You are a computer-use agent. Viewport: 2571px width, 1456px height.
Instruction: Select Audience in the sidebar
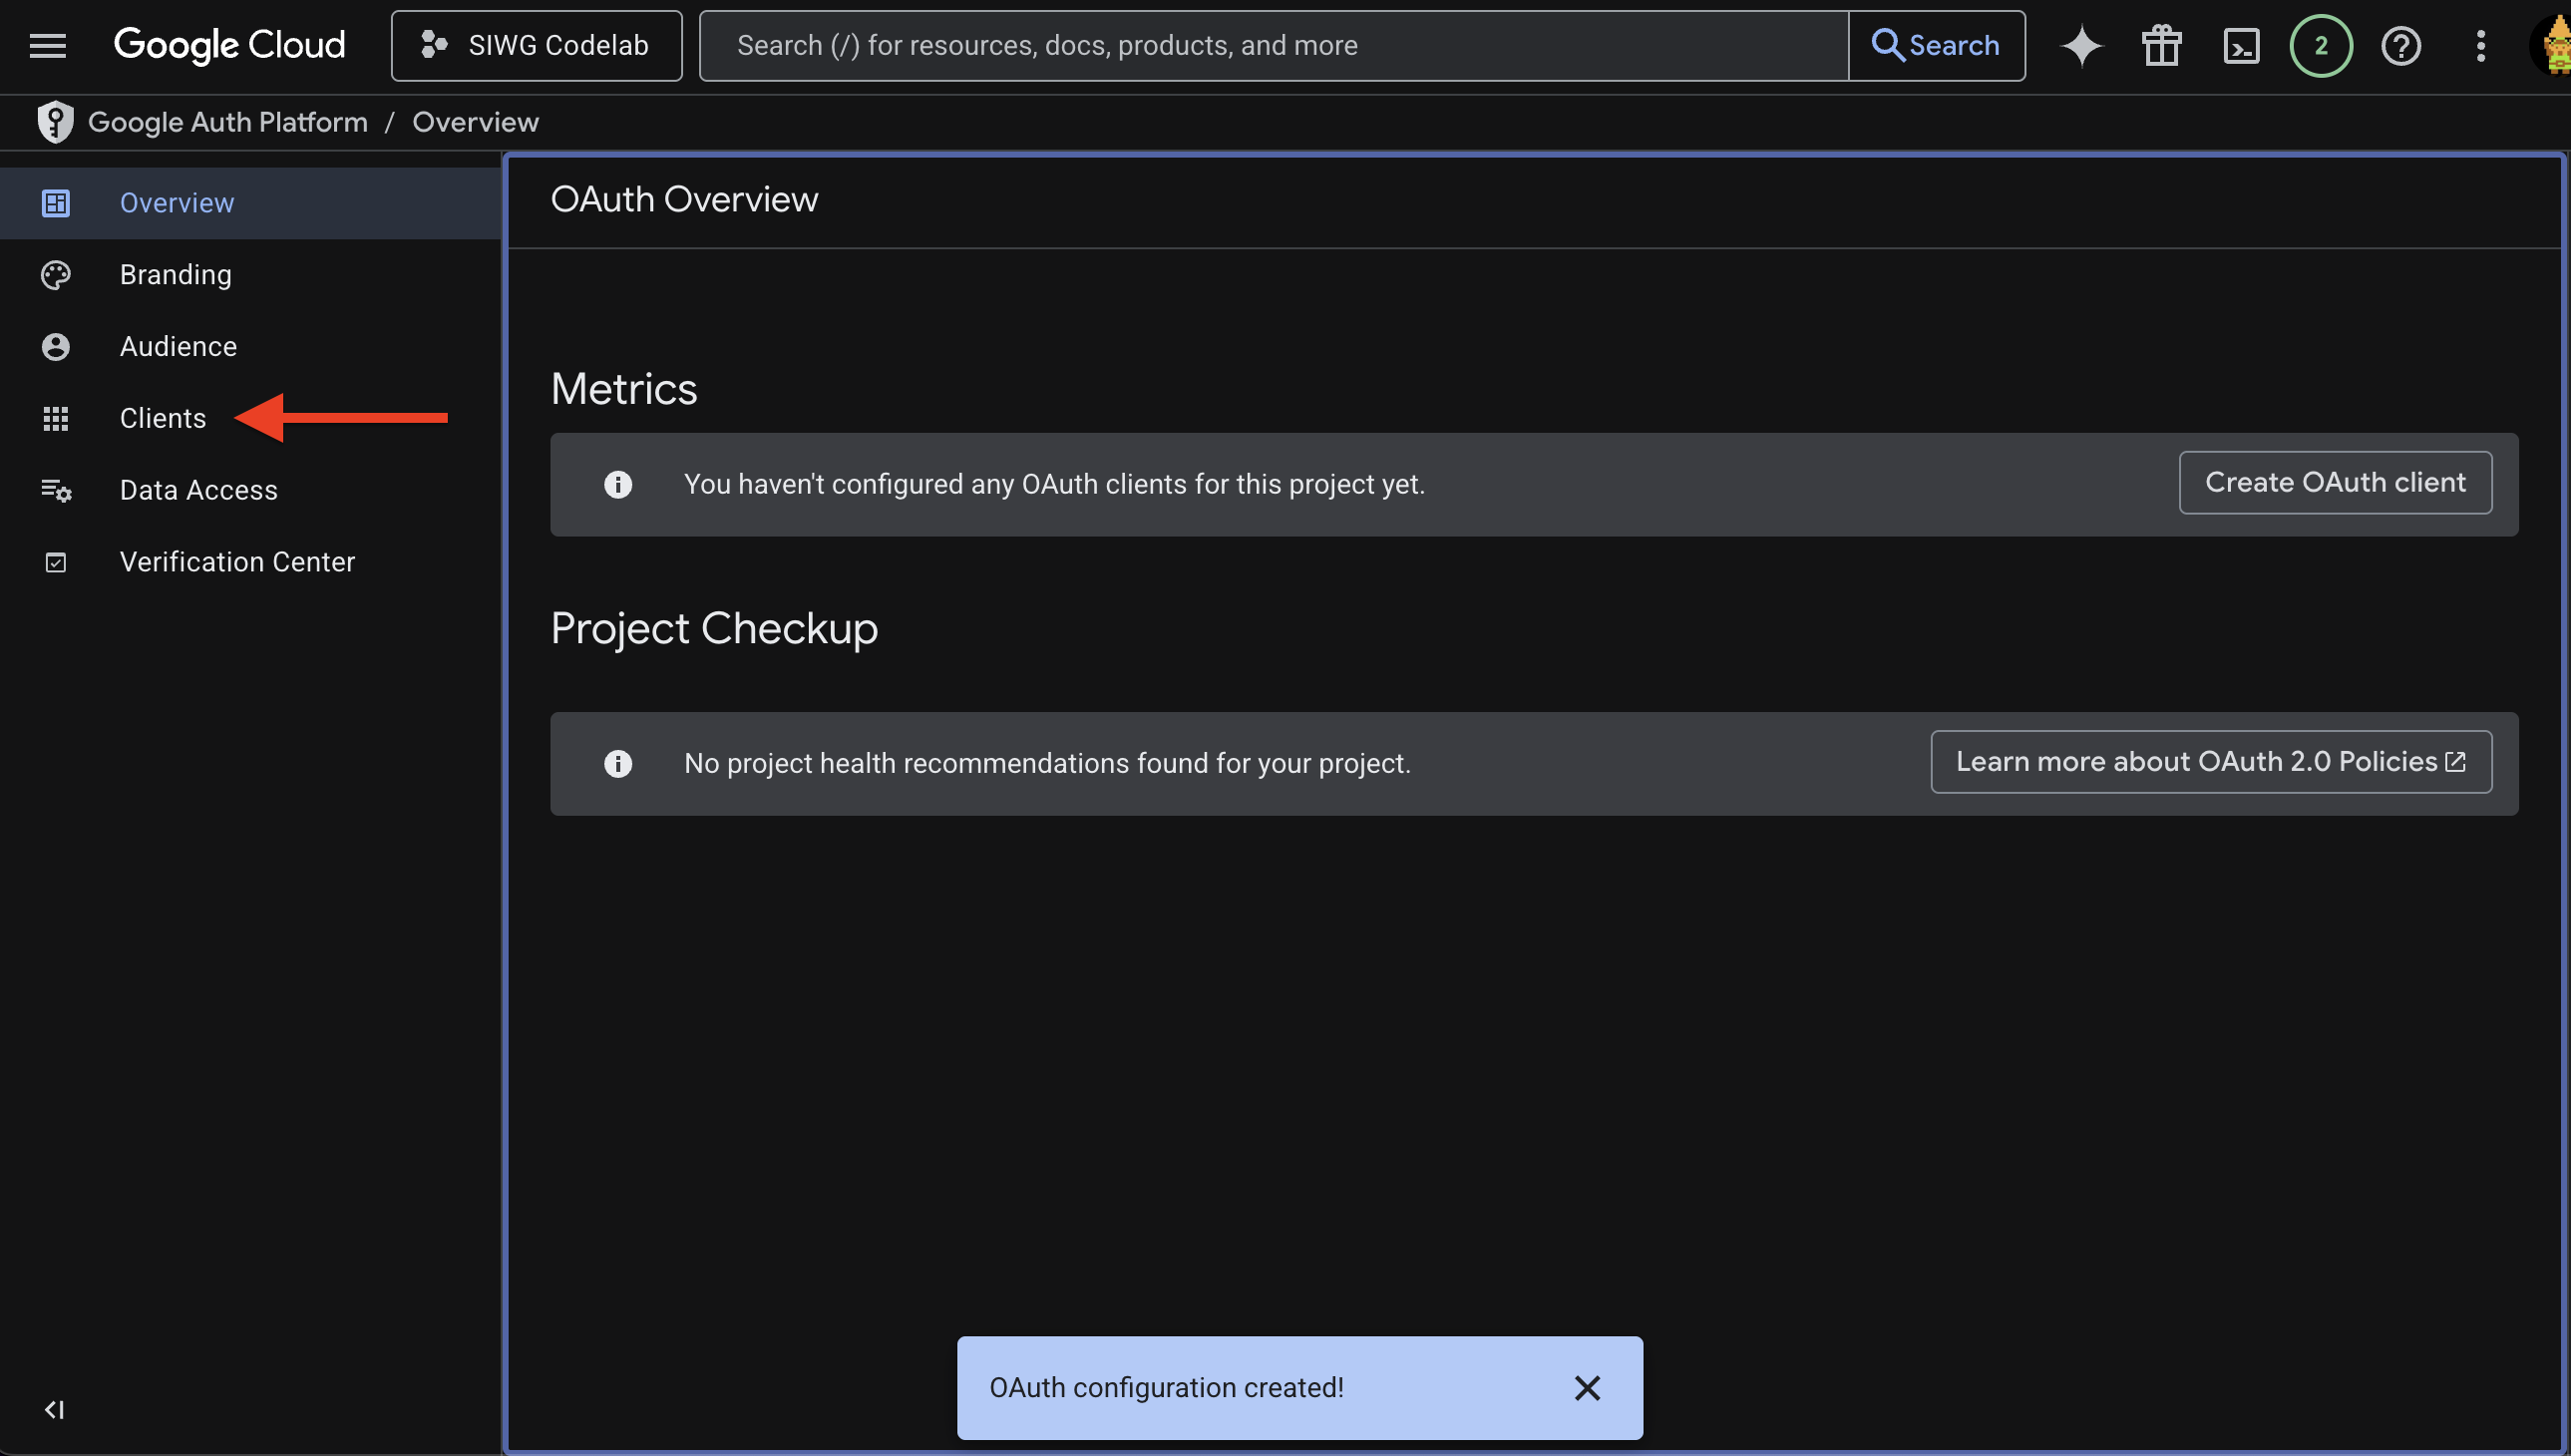pos(178,346)
